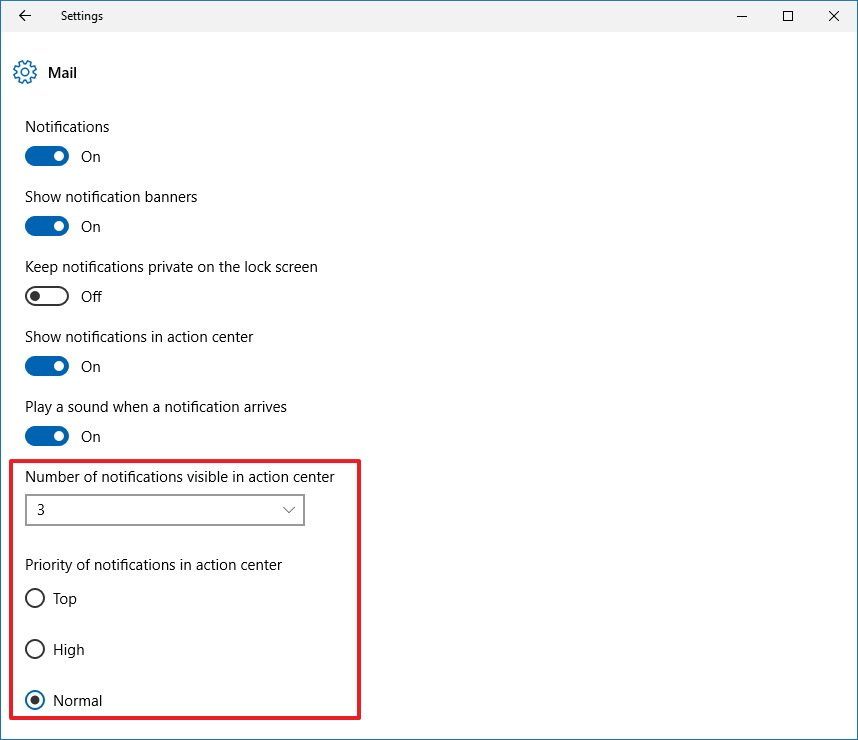The height and width of the screenshot is (740, 858).
Task: Click Number of notifications visible label
Action: click(179, 476)
